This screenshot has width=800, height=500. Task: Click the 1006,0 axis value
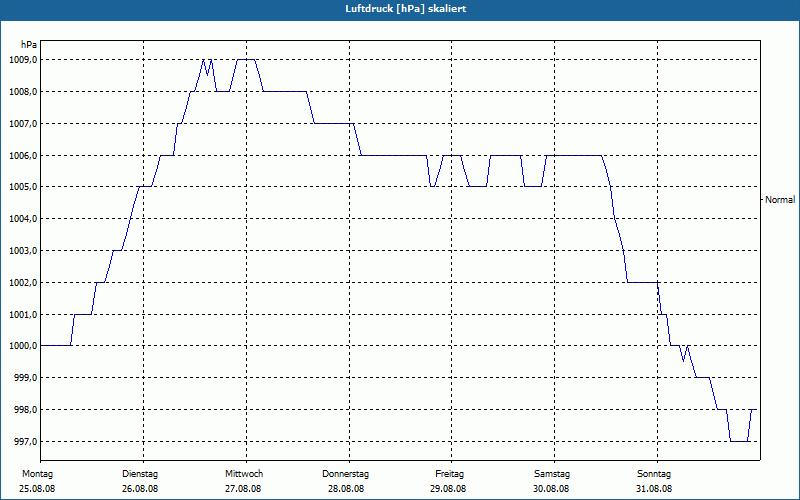[x=23, y=156]
